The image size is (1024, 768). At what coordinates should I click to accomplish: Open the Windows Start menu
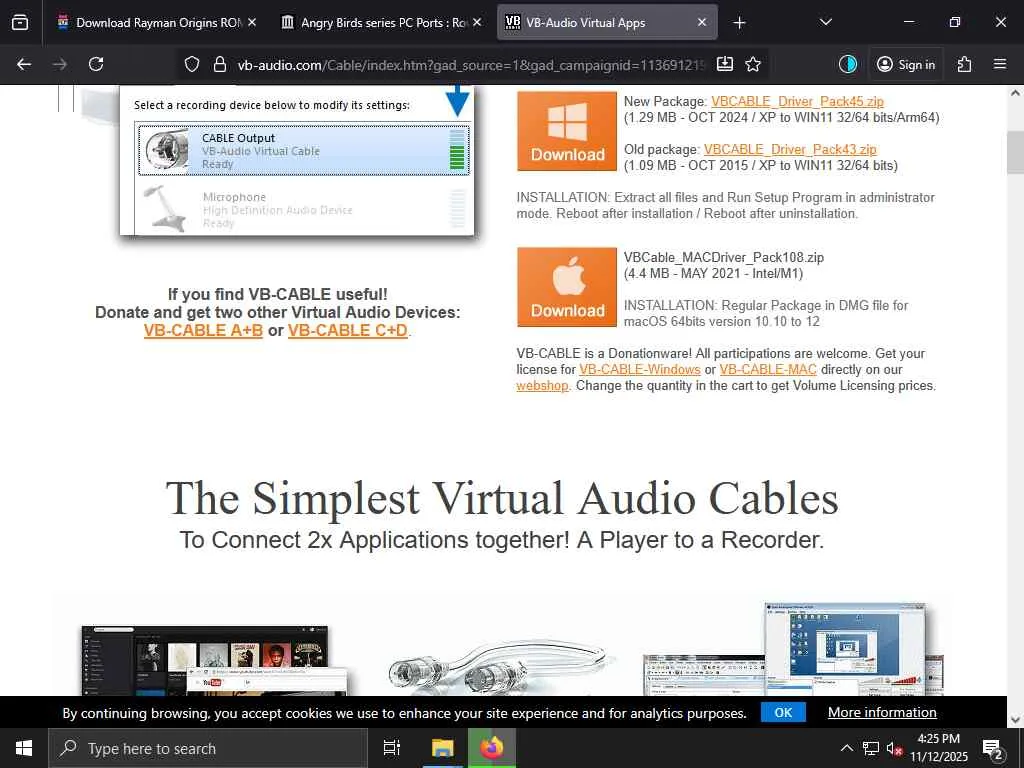[24, 748]
